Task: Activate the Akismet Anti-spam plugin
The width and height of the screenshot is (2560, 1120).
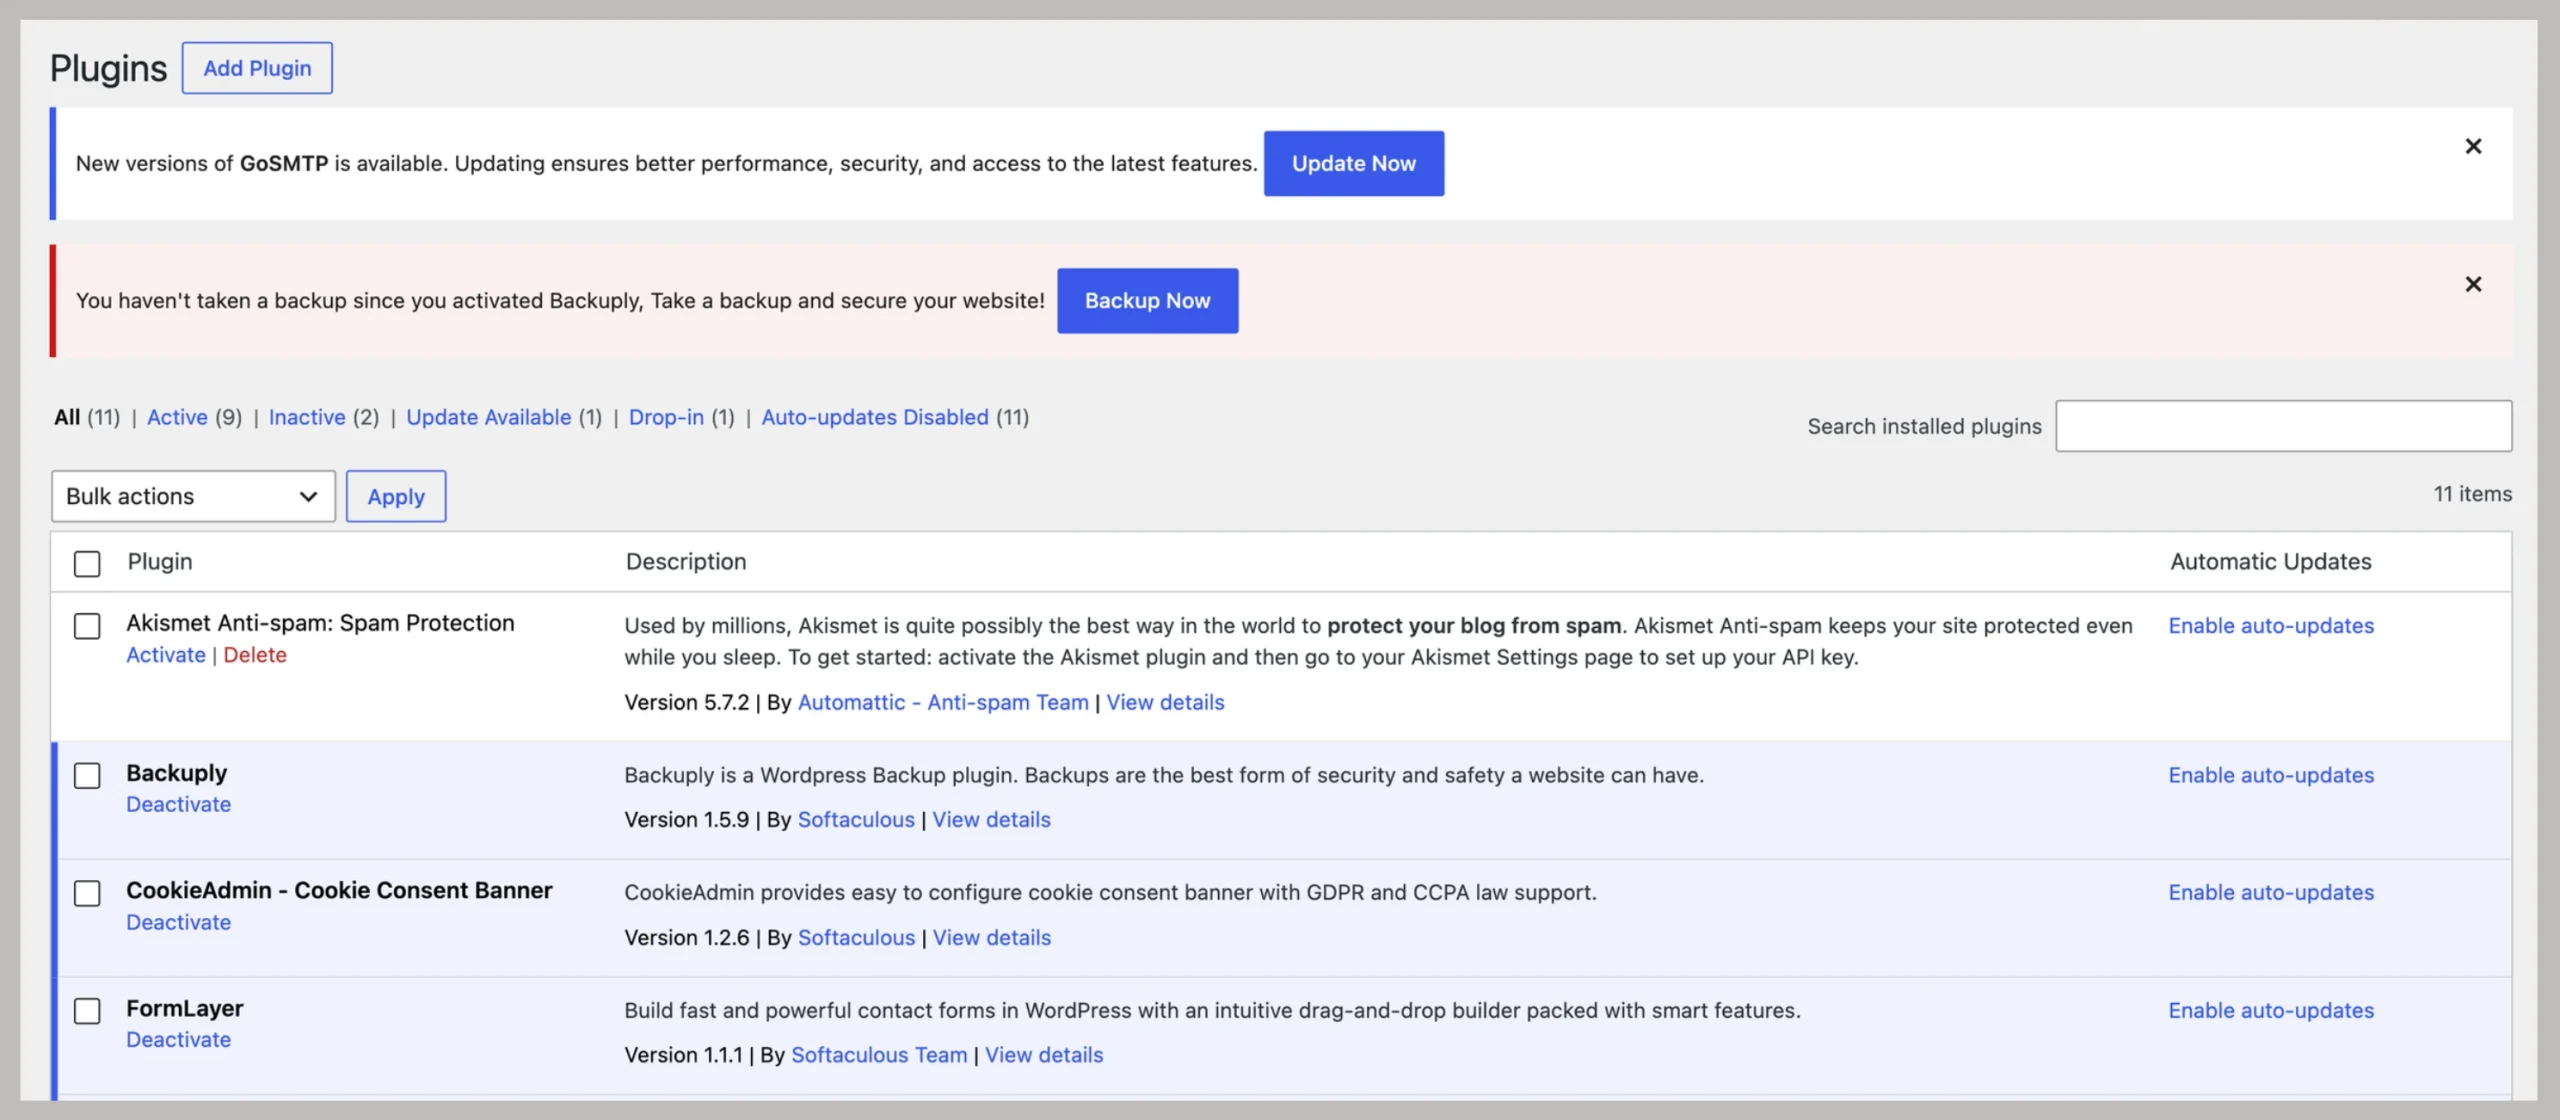Action: [x=166, y=655]
